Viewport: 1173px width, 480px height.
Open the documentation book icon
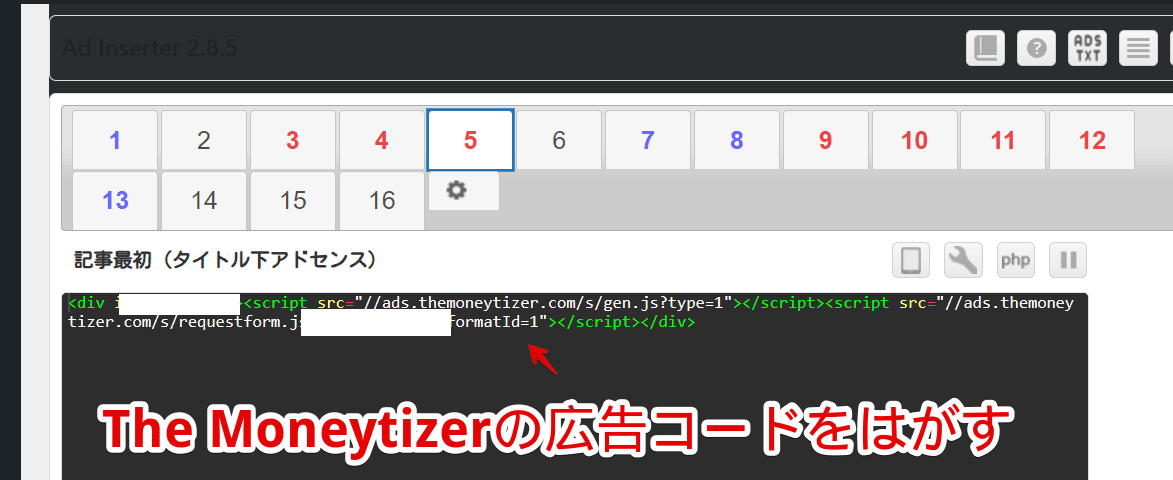(985, 49)
